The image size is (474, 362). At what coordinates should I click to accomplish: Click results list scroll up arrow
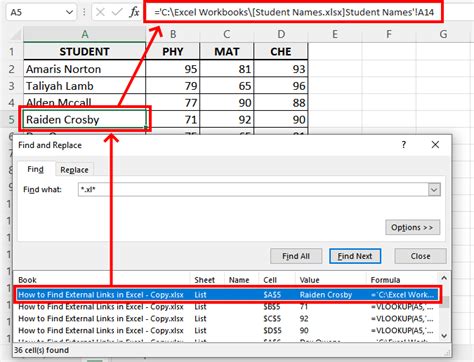pyautogui.click(x=444, y=278)
